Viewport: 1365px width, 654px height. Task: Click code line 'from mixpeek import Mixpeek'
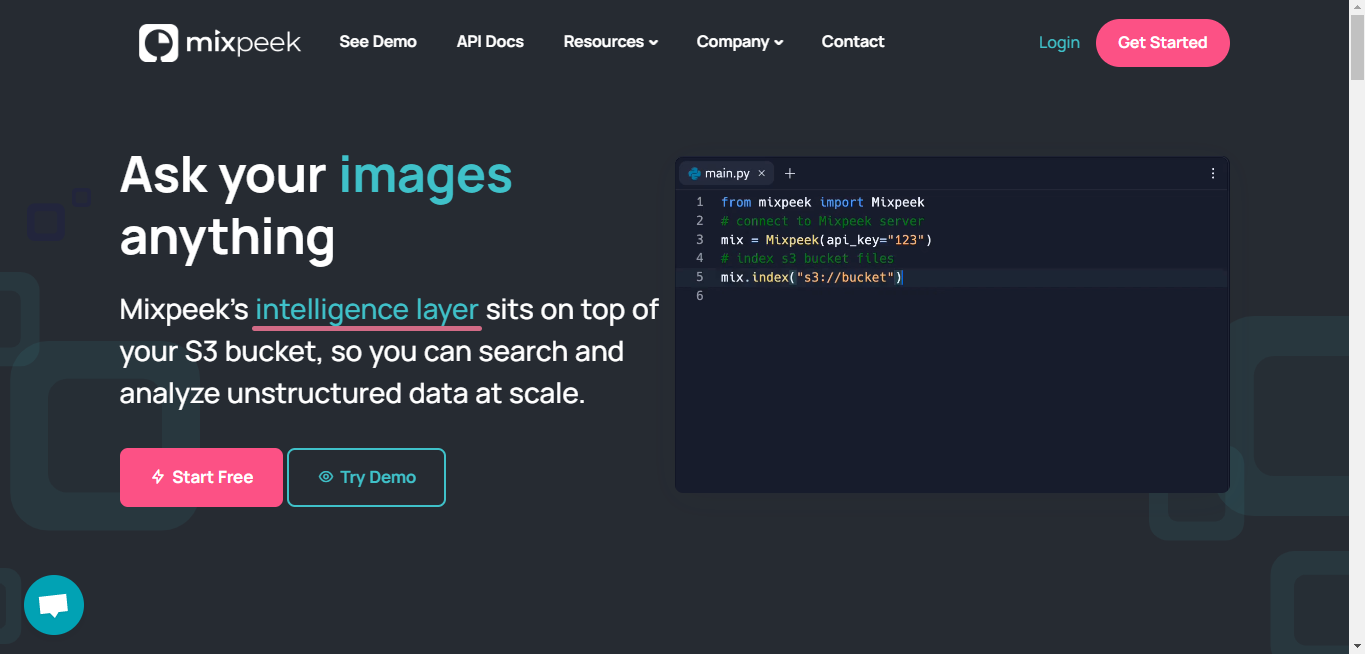click(x=823, y=202)
